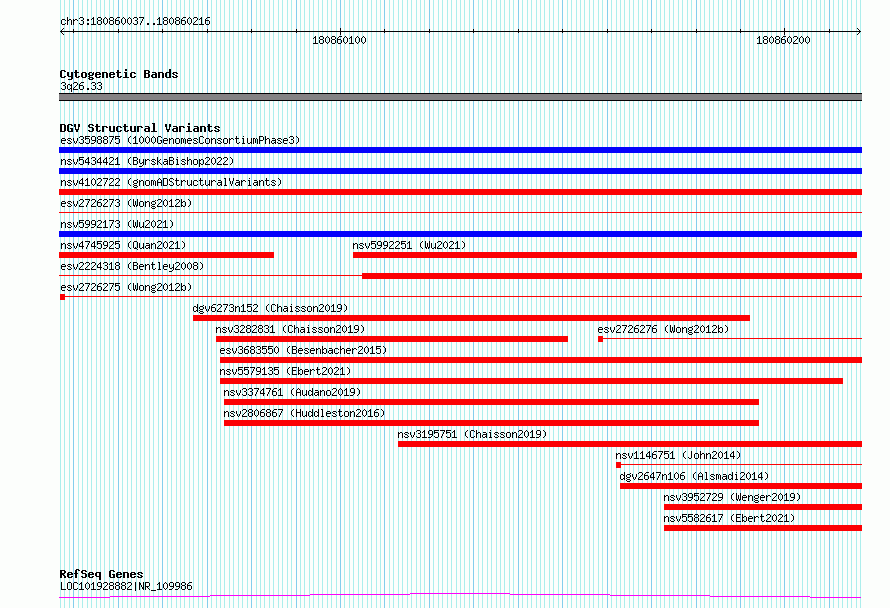Click the red bar under nsv4102722
The image size is (890, 608).
(x=460, y=192)
